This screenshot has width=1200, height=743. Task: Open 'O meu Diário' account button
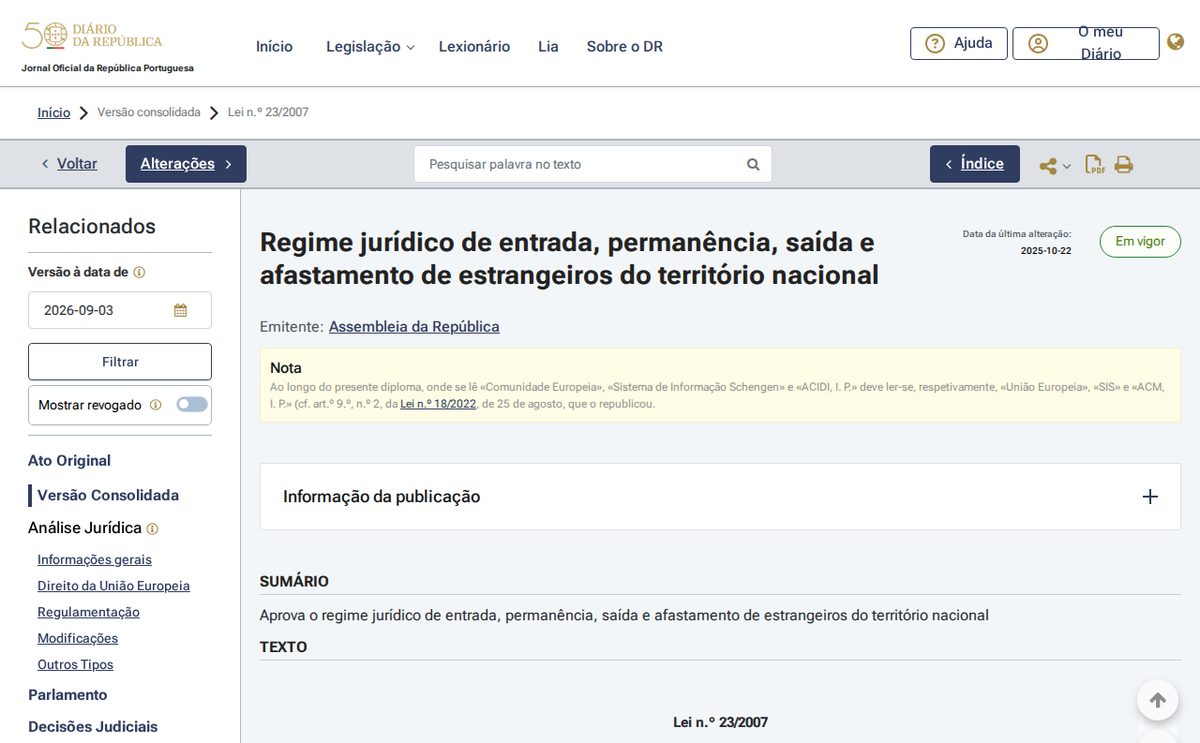[x=1086, y=43]
